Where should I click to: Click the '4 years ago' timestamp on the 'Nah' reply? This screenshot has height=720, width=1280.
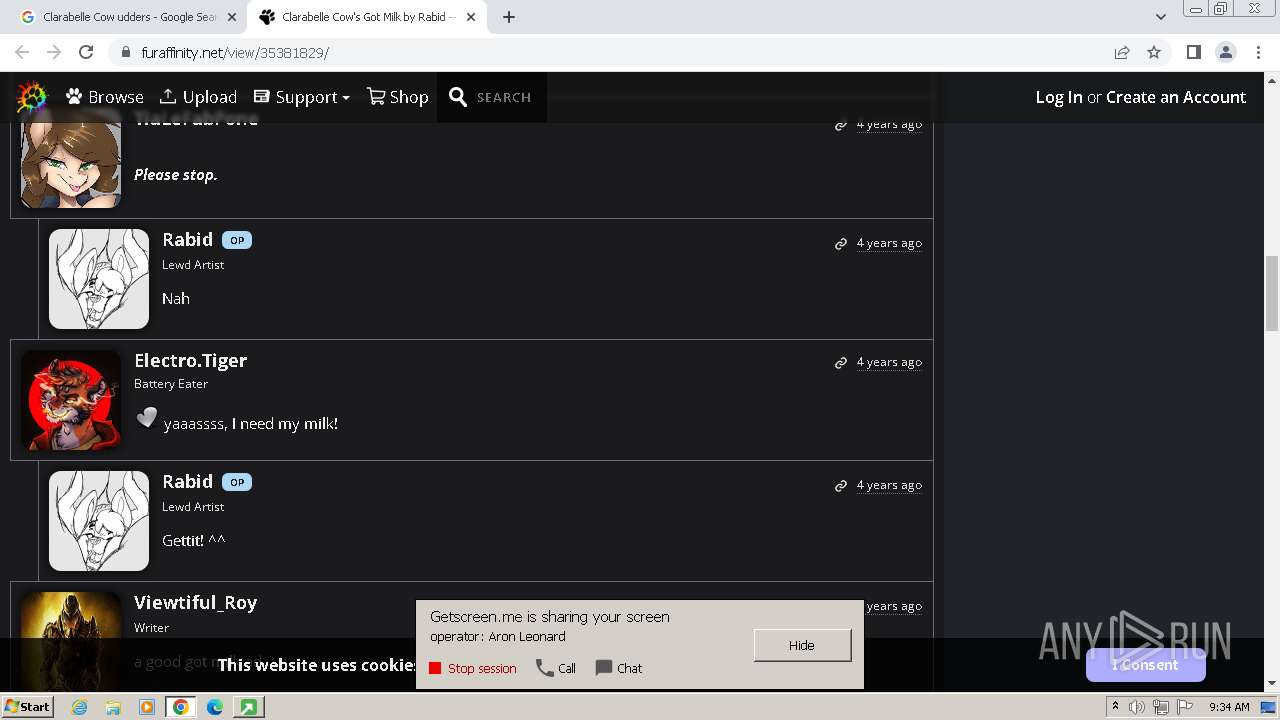(889, 243)
